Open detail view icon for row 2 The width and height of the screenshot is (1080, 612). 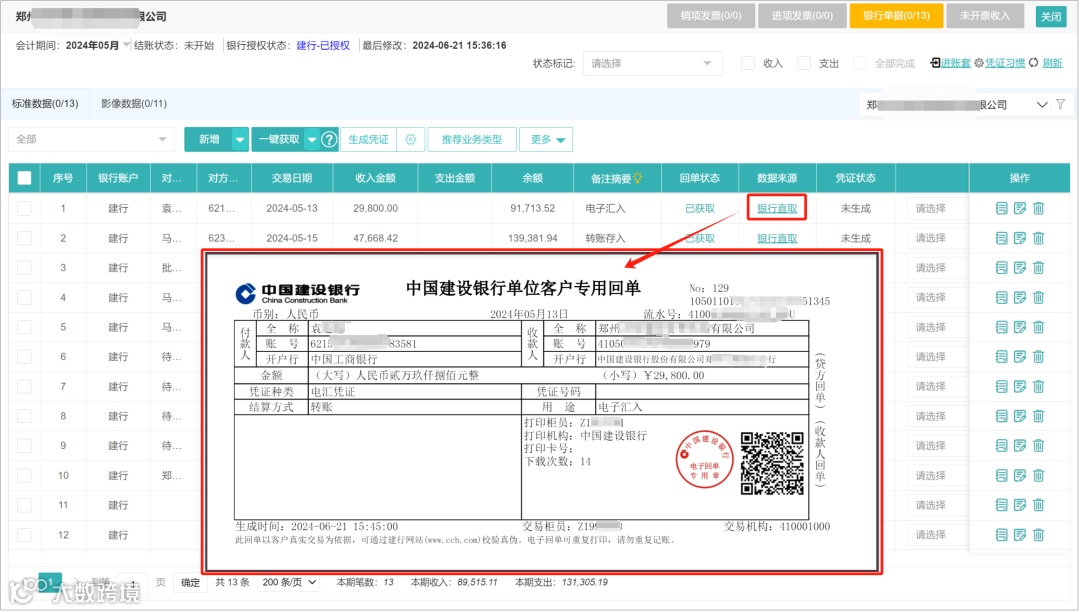tap(1001, 238)
